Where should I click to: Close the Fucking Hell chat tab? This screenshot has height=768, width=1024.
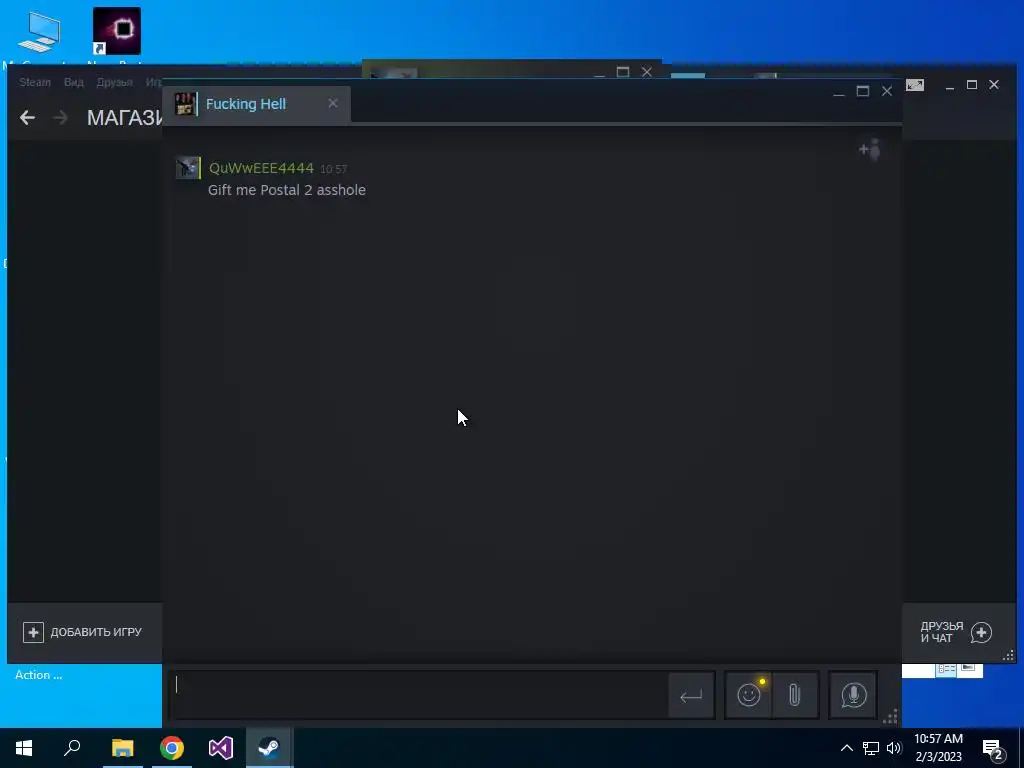point(333,103)
